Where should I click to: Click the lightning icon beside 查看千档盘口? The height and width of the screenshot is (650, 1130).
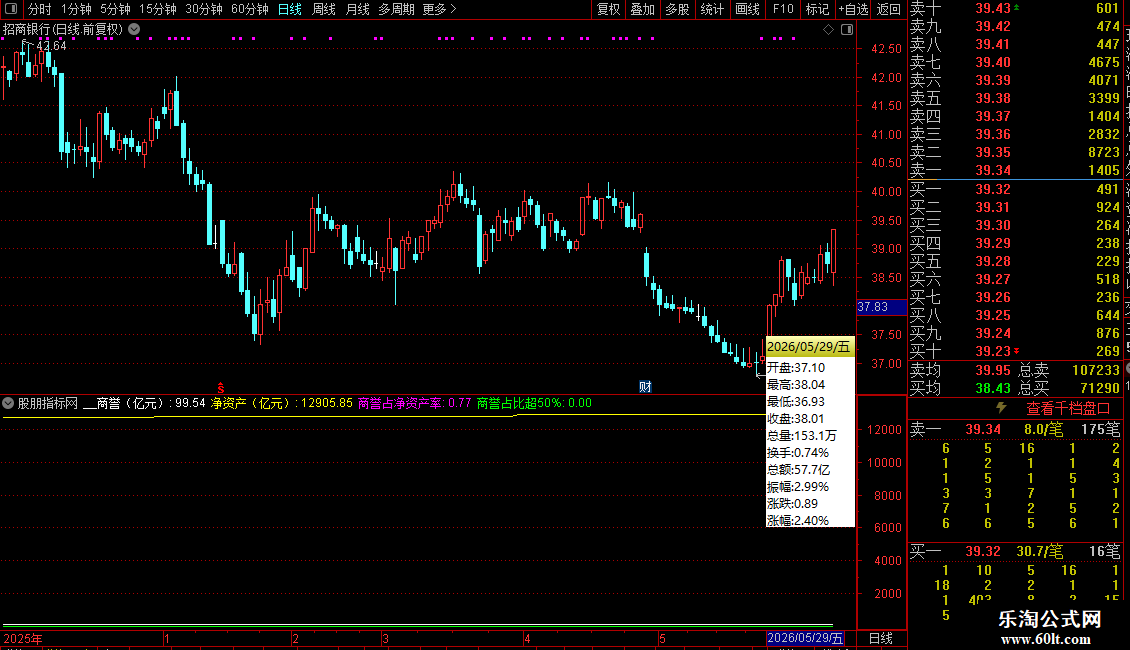tap(1001, 408)
